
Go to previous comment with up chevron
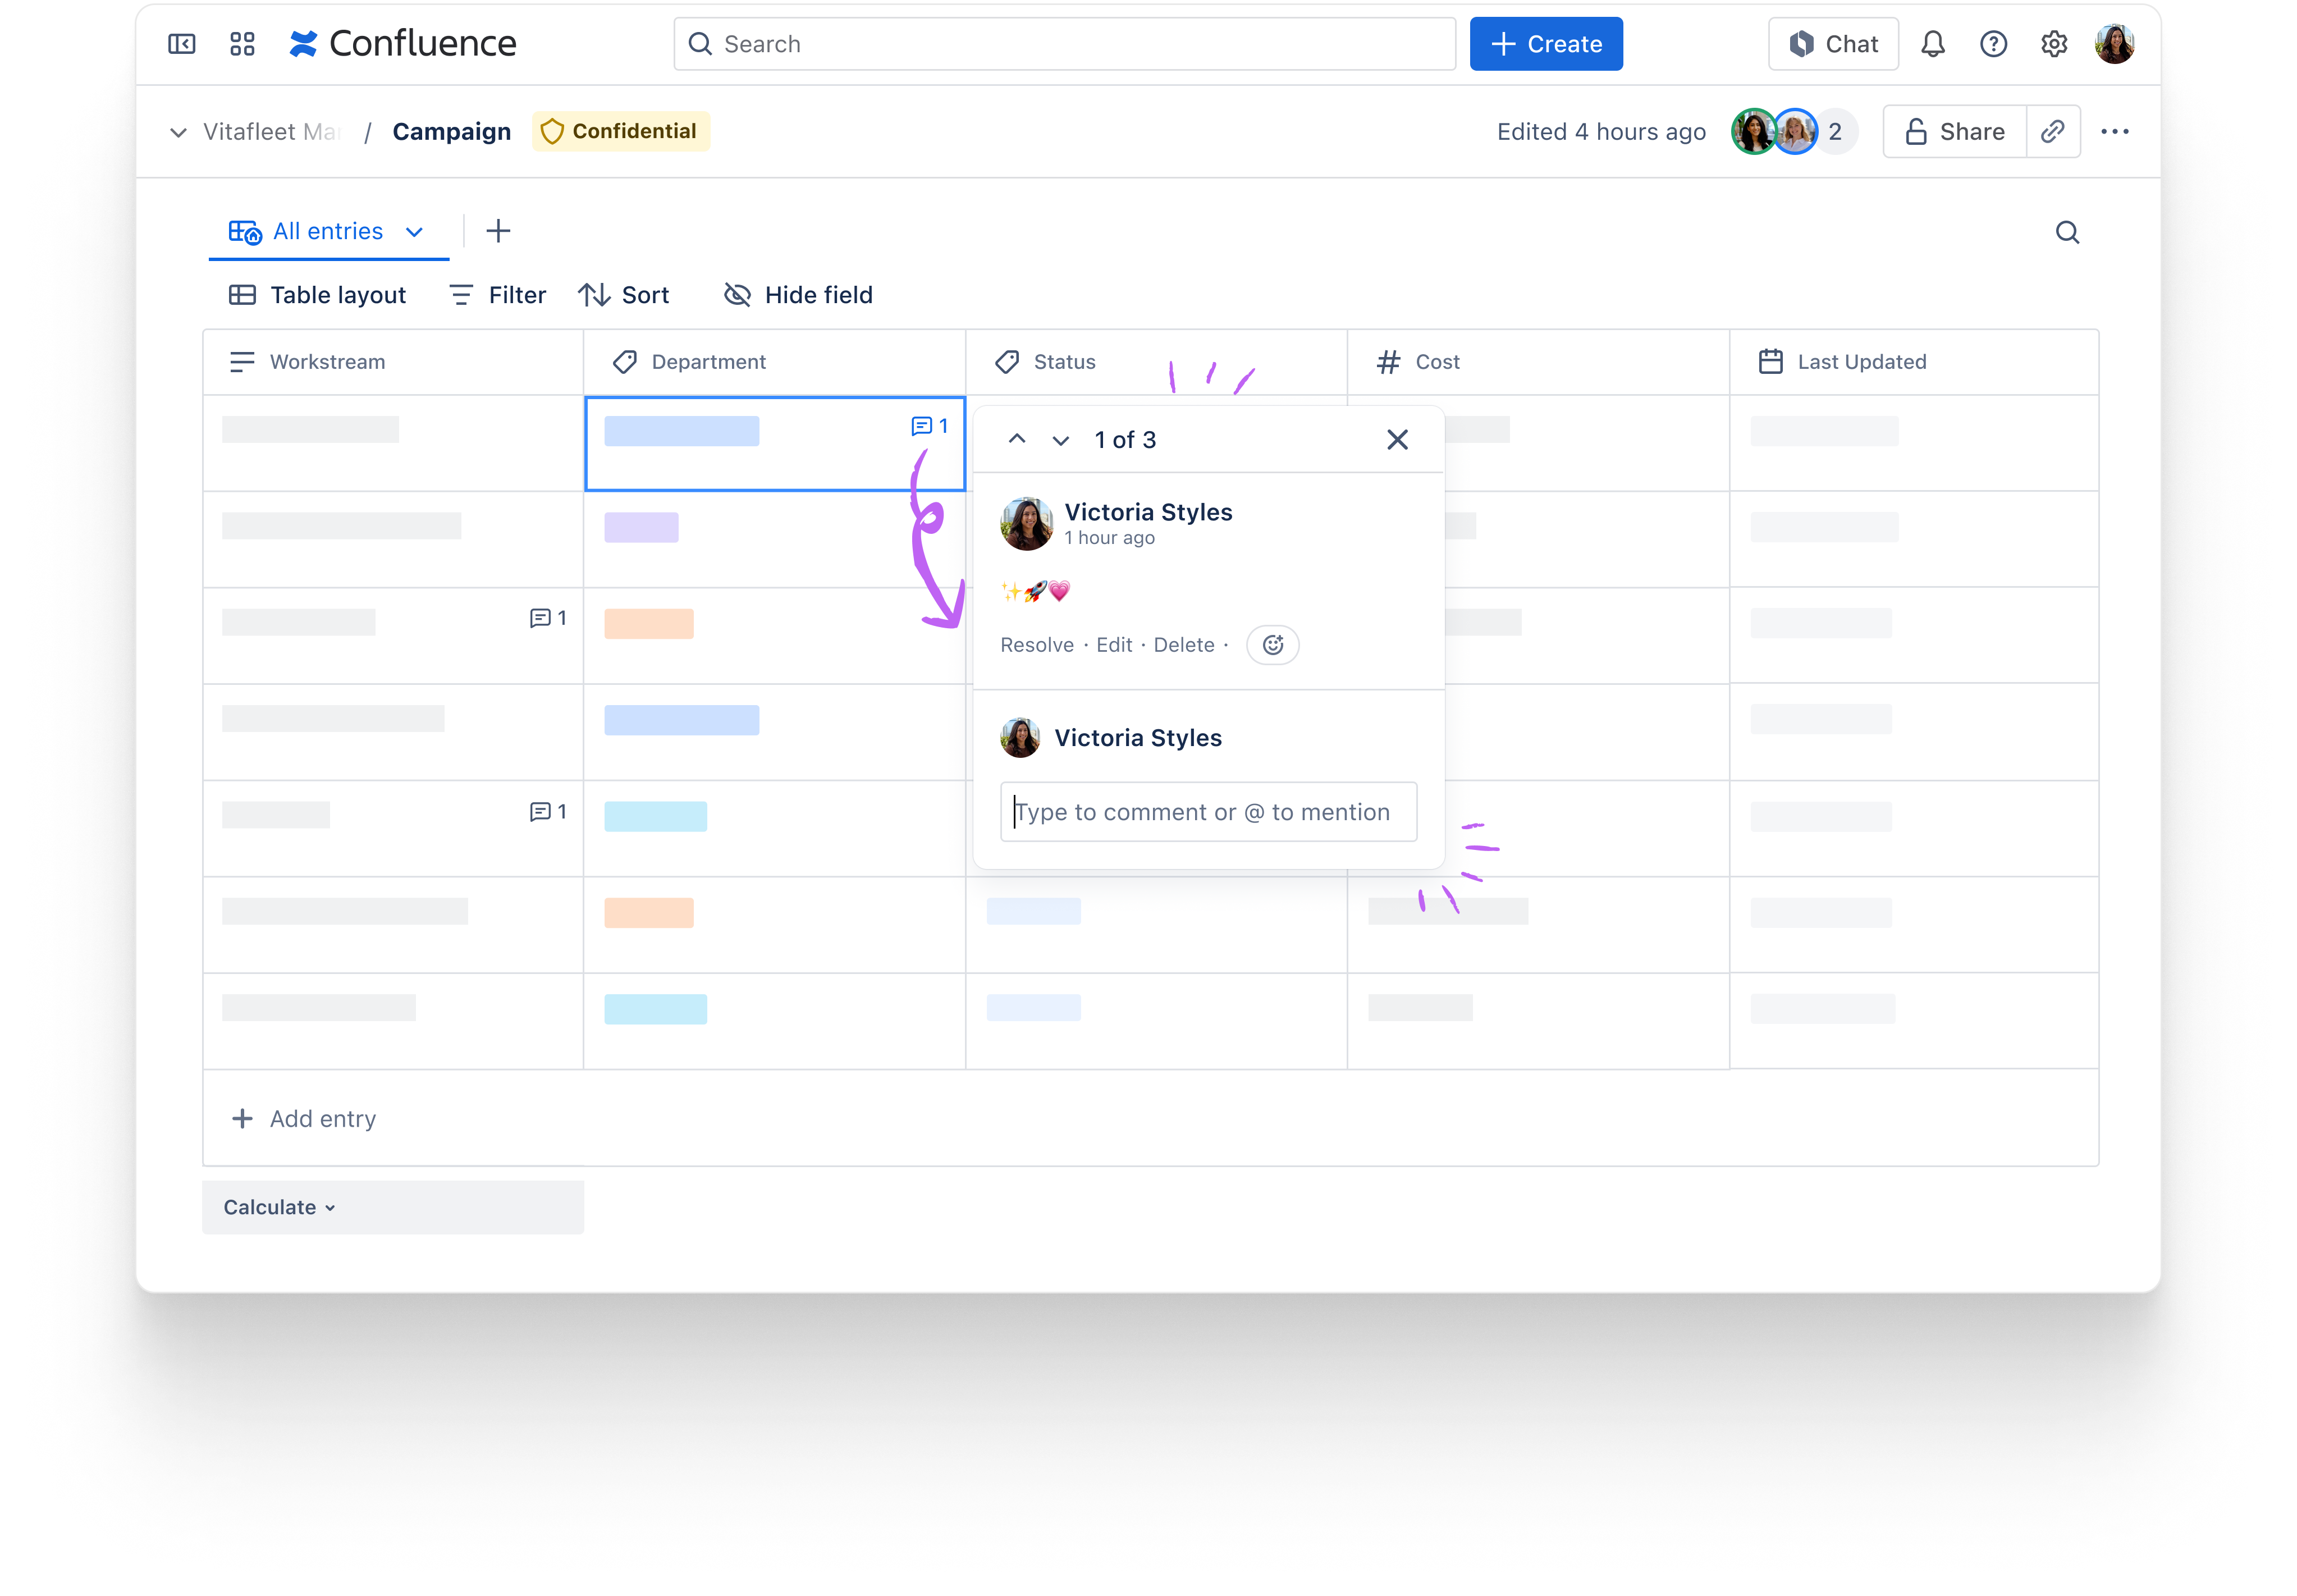(1016, 439)
